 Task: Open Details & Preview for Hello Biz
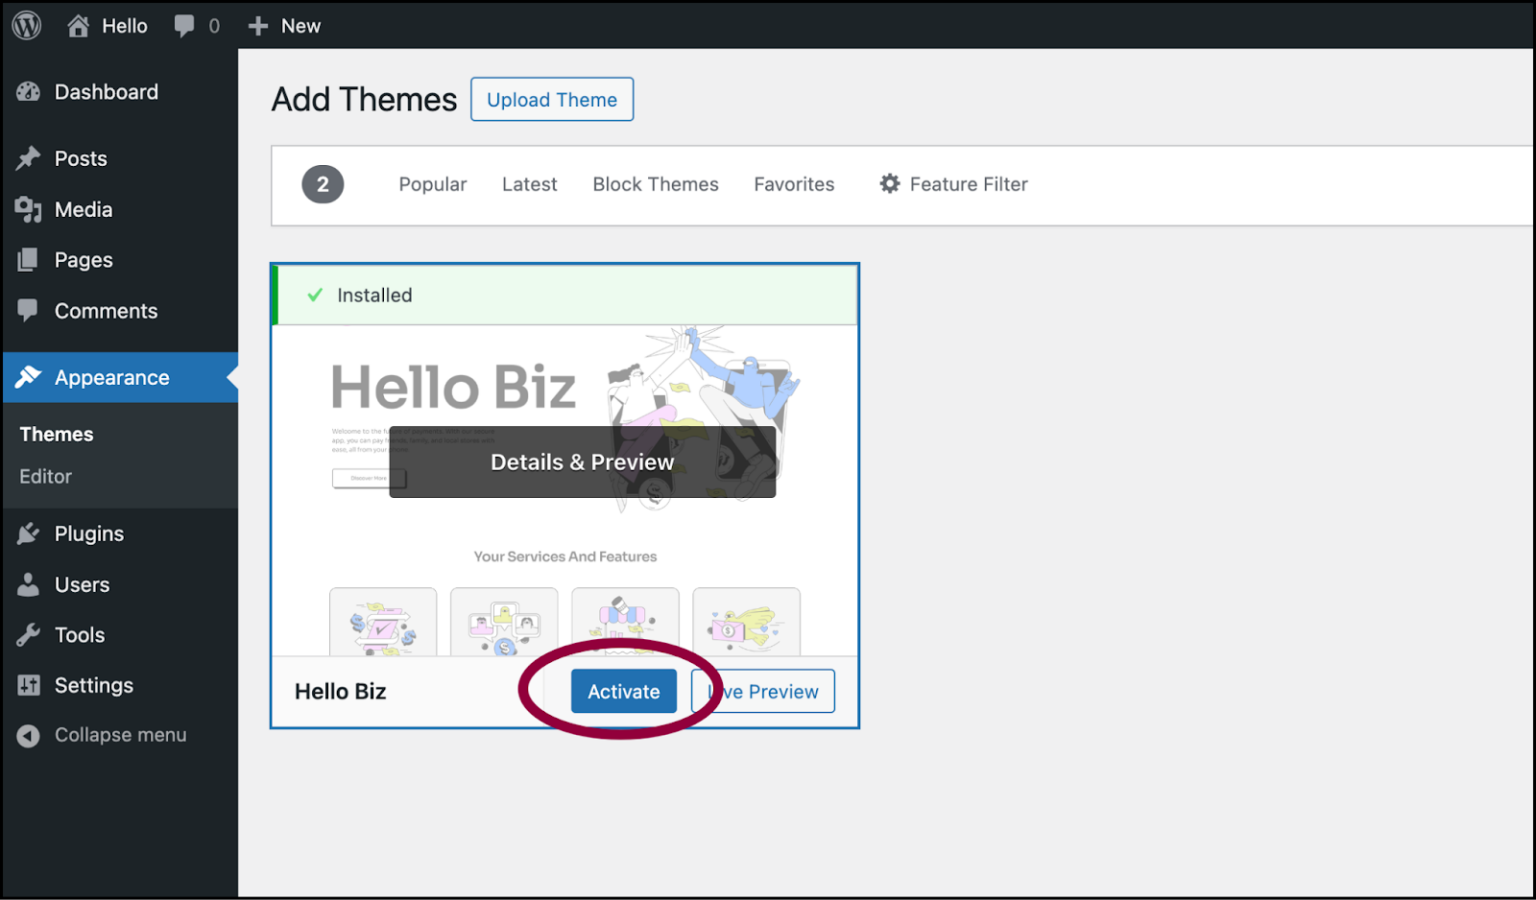click(x=582, y=462)
